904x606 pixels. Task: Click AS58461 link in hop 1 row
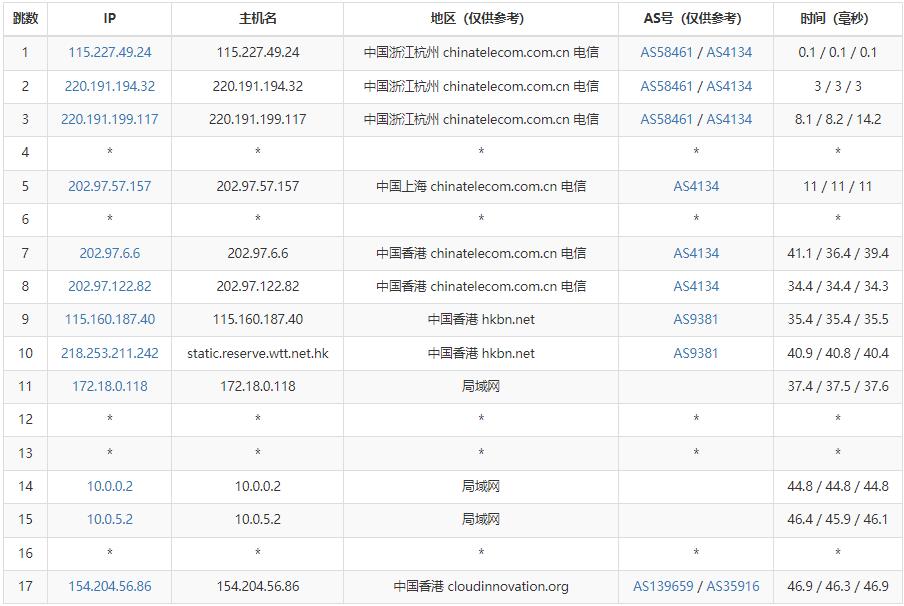[666, 52]
